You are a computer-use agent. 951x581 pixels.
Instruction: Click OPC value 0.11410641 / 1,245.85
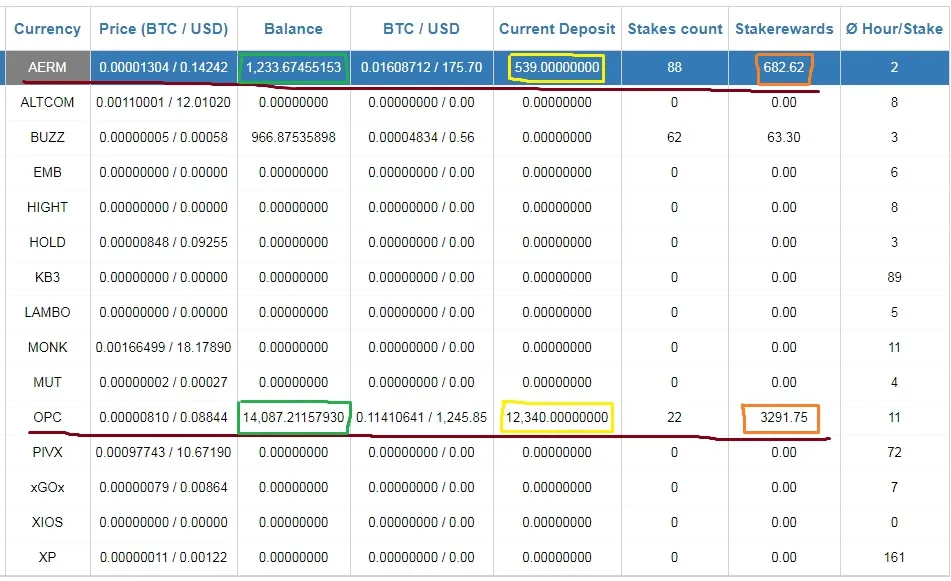tap(422, 417)
